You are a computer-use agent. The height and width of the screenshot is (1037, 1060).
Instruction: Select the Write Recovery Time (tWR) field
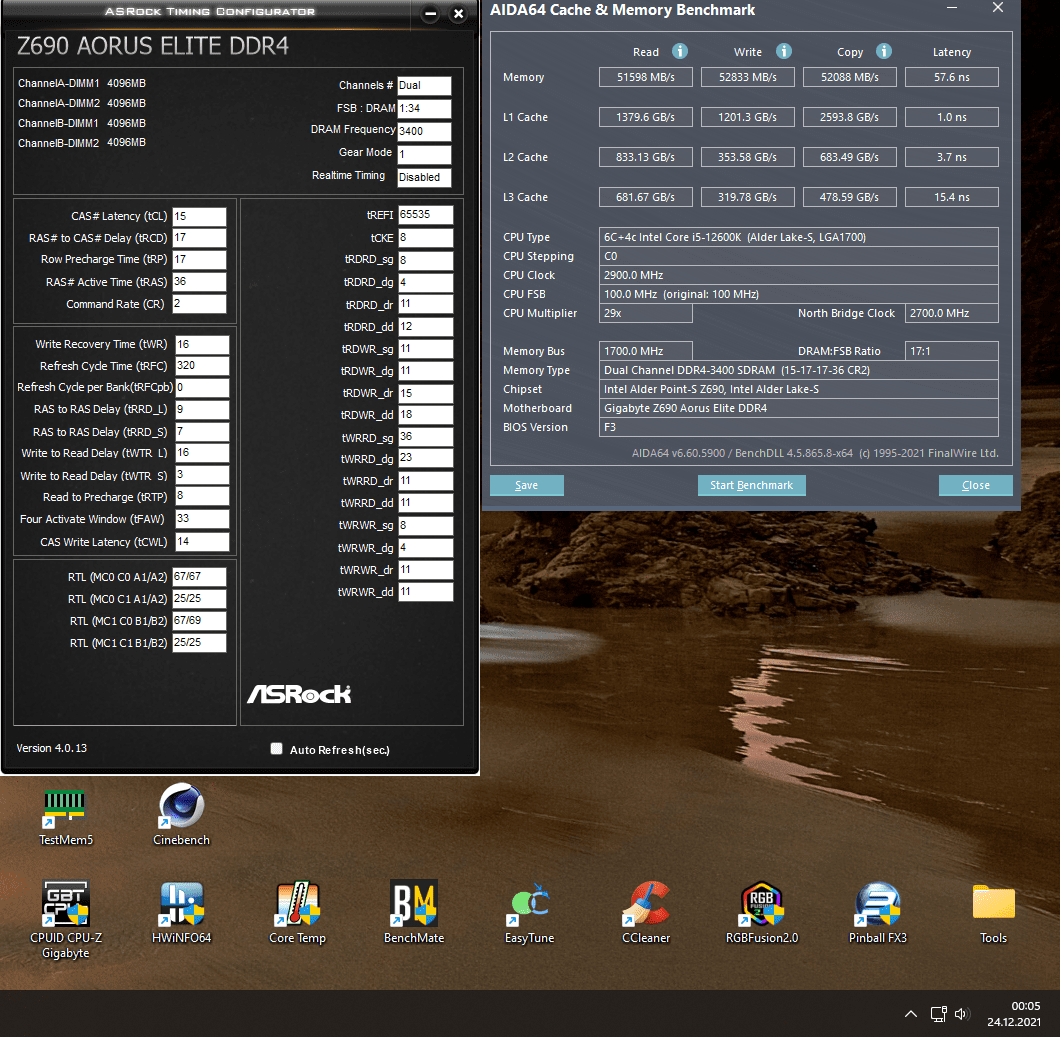[x=202, y=345]
